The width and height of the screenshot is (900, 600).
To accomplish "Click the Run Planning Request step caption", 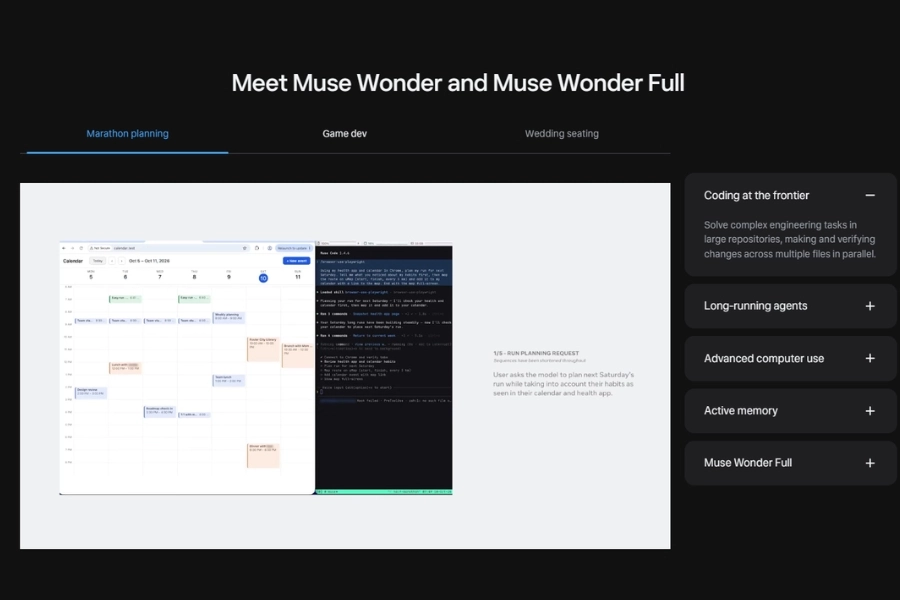I will 536,353.
